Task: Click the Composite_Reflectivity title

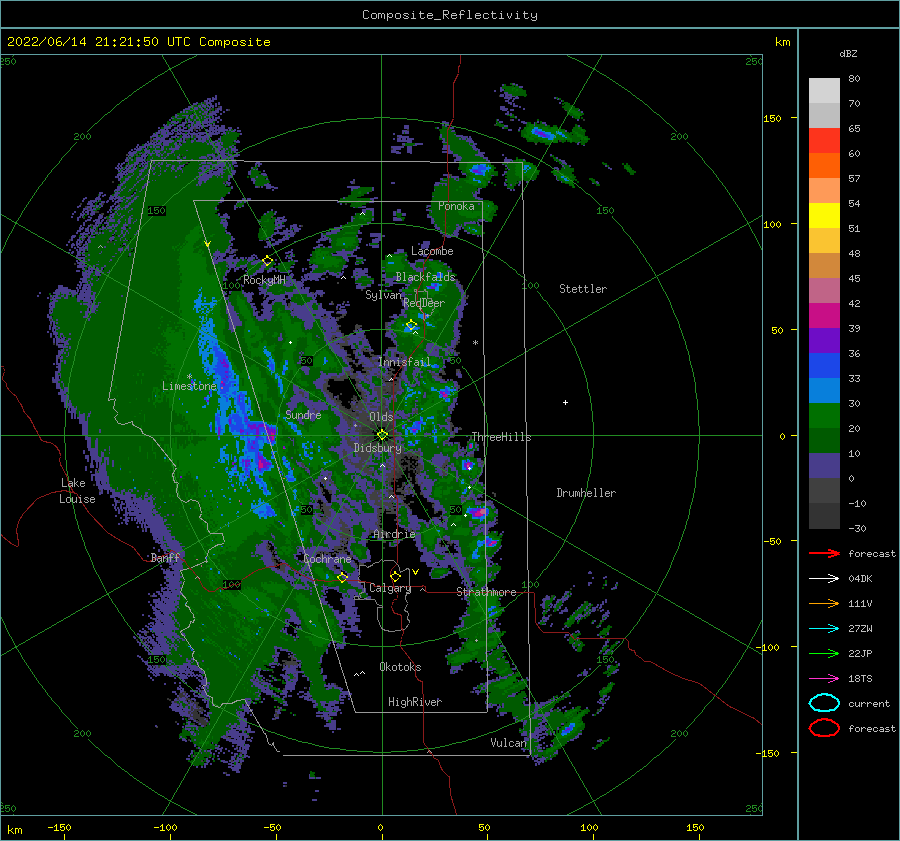Action: 450,15
